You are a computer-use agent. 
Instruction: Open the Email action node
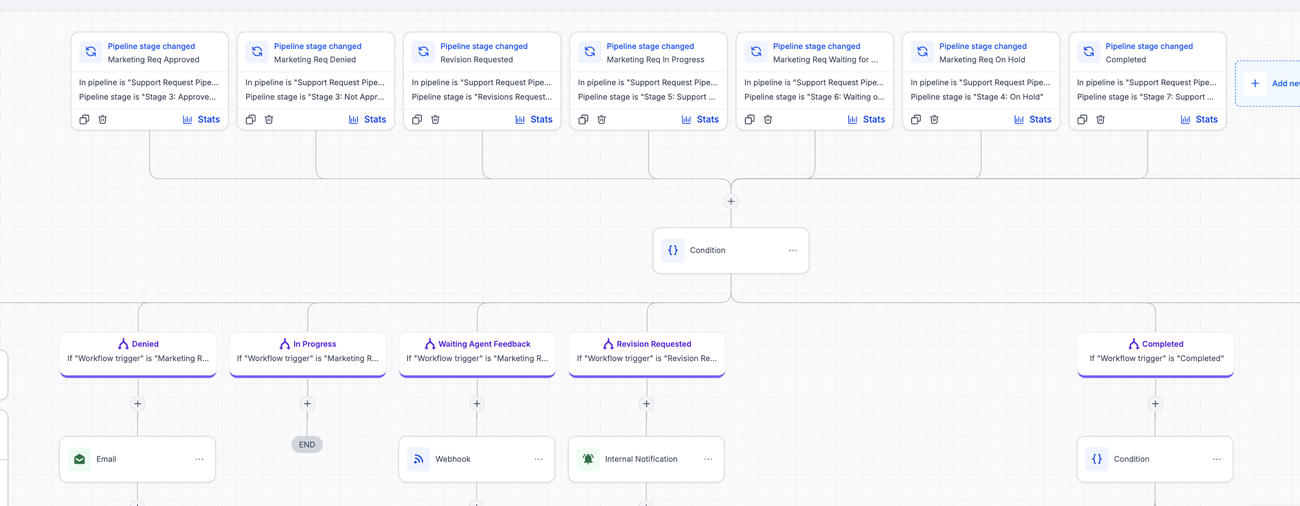(138, 459)
